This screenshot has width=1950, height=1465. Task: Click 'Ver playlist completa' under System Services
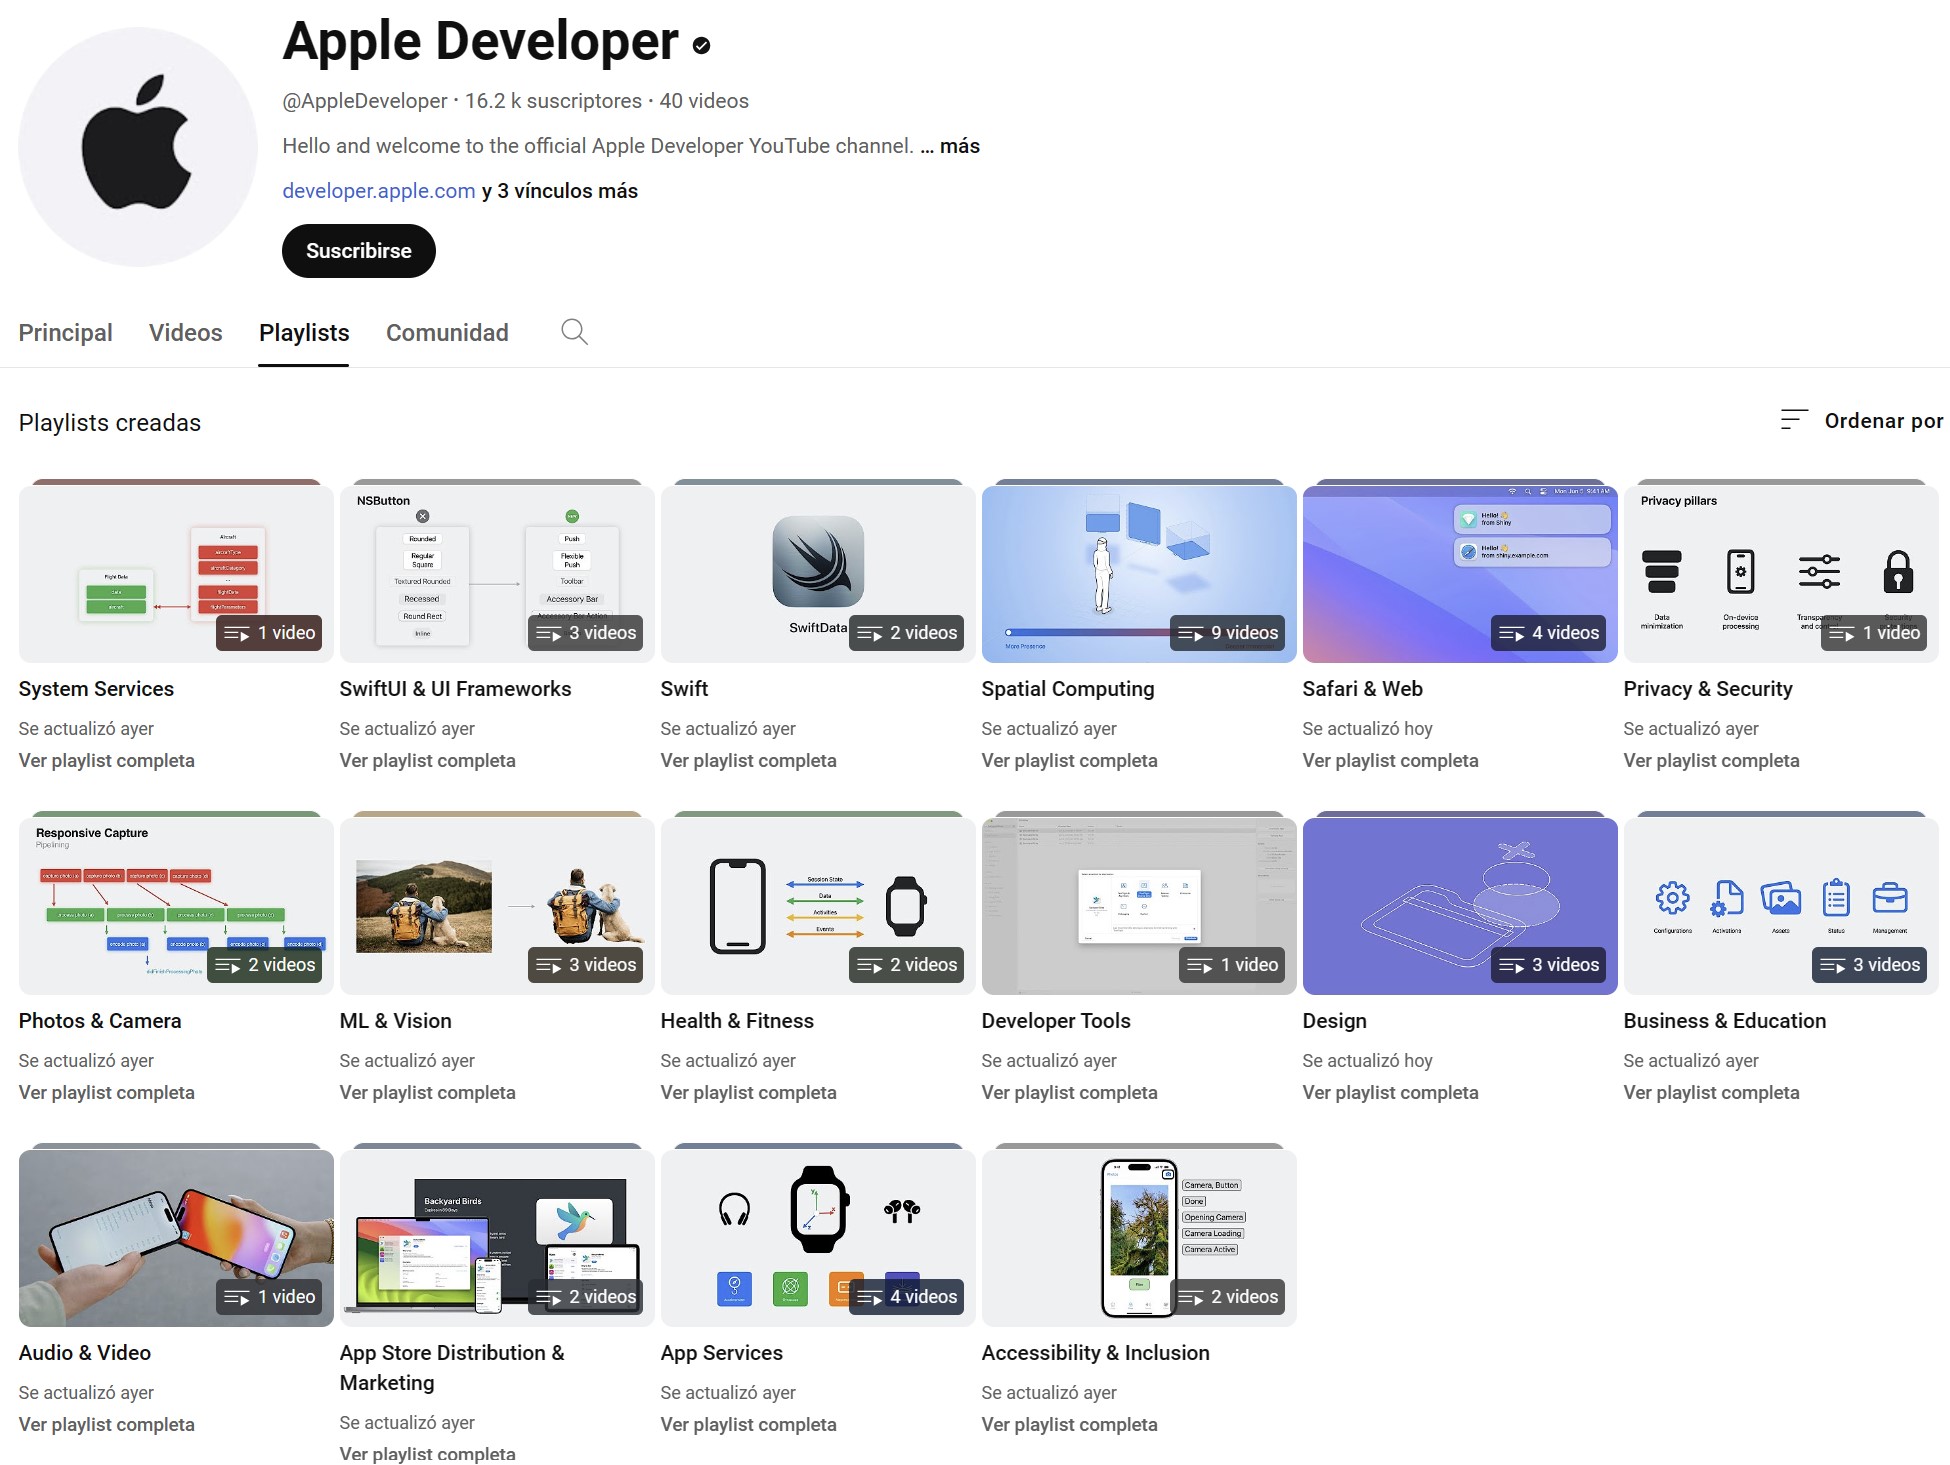[106, 761]
